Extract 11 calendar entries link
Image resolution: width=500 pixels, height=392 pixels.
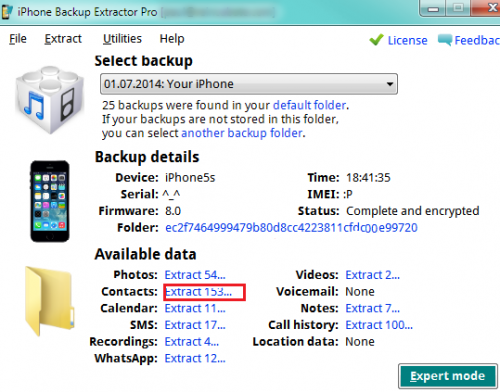[195, 308]
